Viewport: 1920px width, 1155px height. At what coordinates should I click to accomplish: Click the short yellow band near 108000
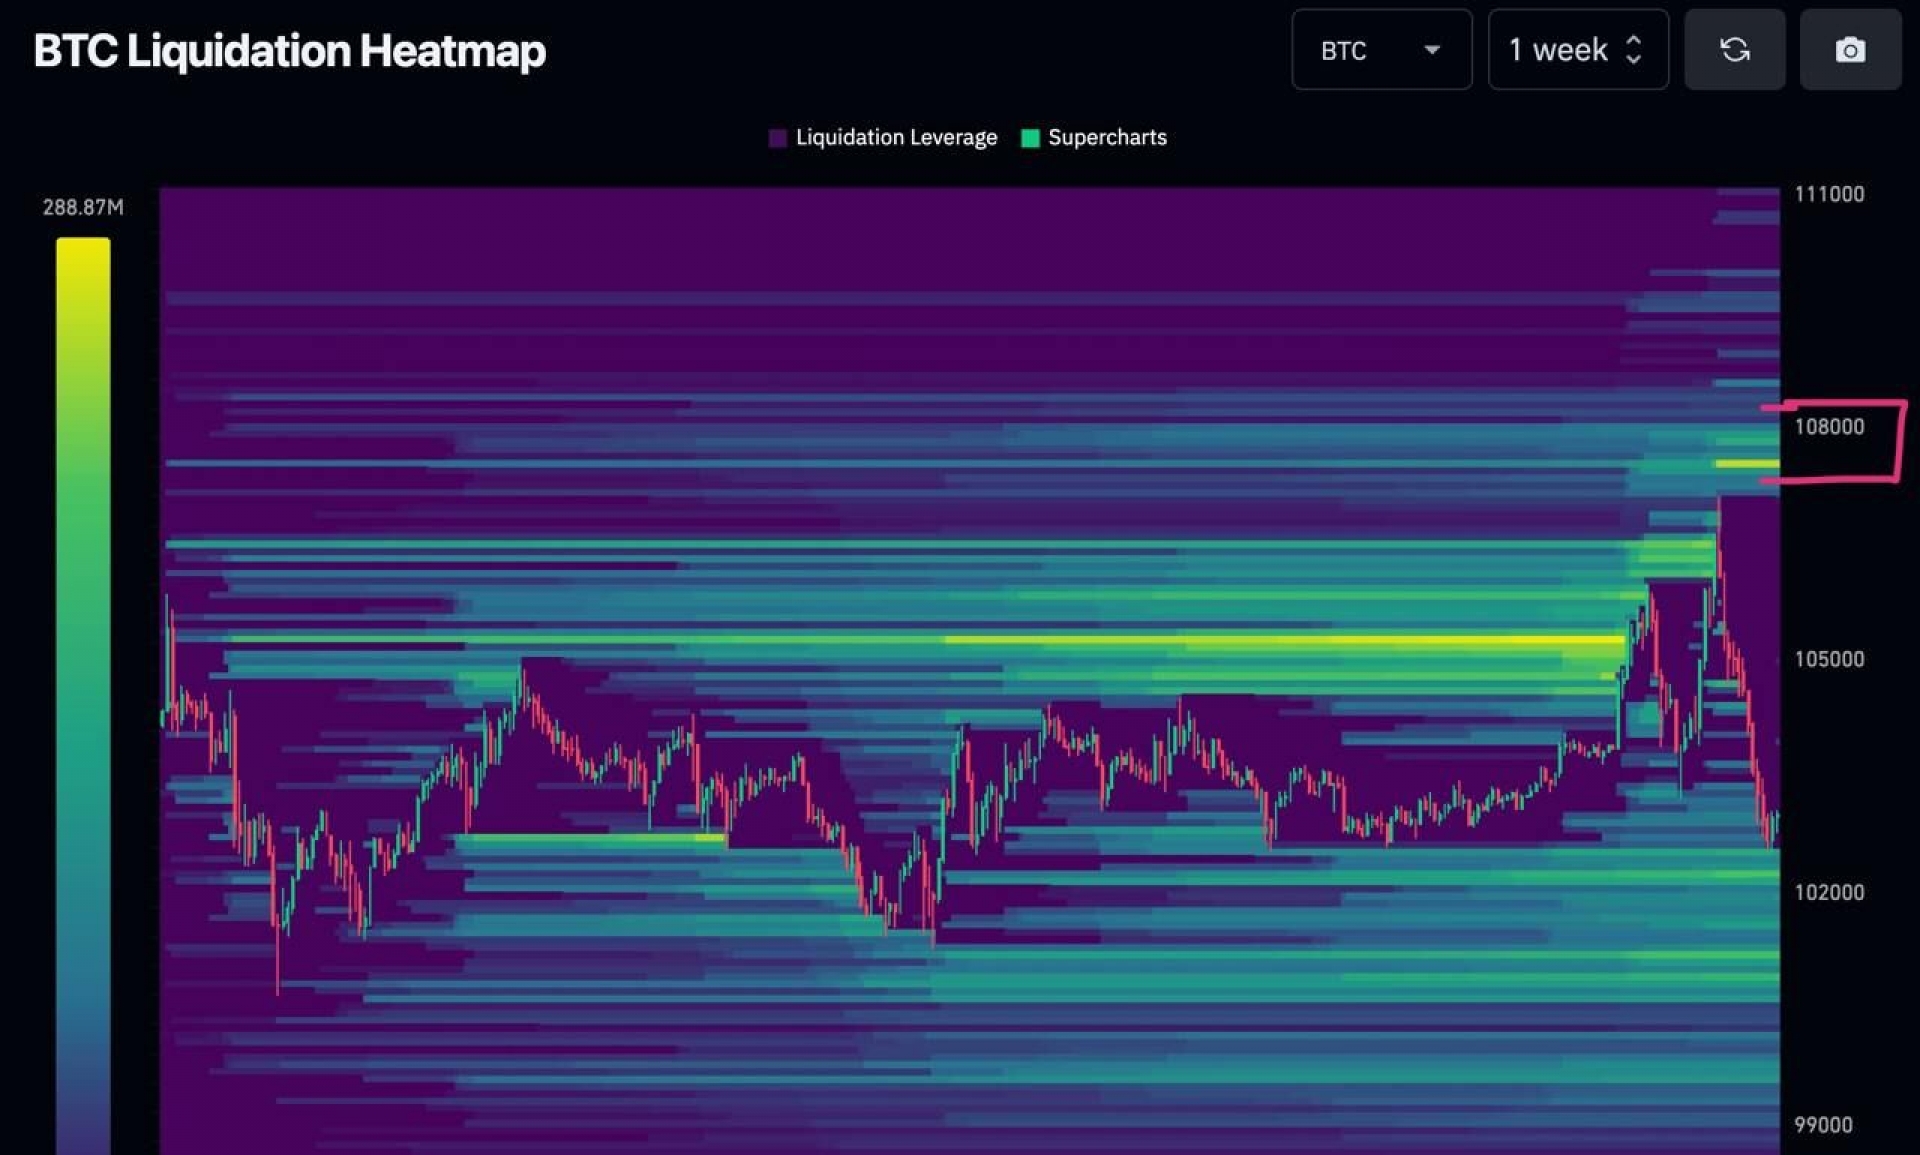click(x=1747, y=464)
